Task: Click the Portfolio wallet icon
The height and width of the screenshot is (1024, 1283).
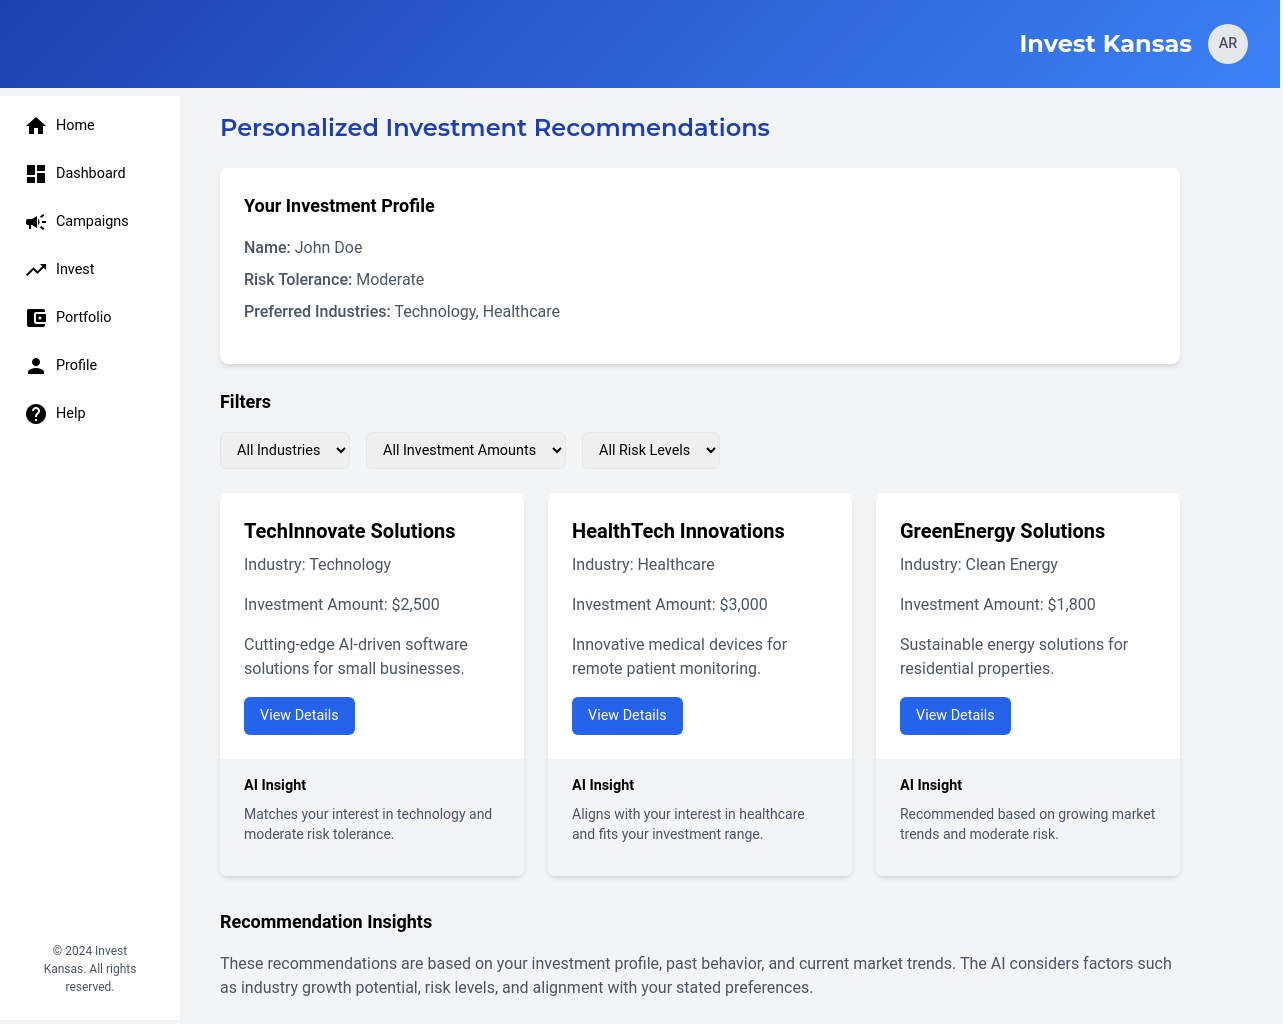Action: tap(36, 318)
